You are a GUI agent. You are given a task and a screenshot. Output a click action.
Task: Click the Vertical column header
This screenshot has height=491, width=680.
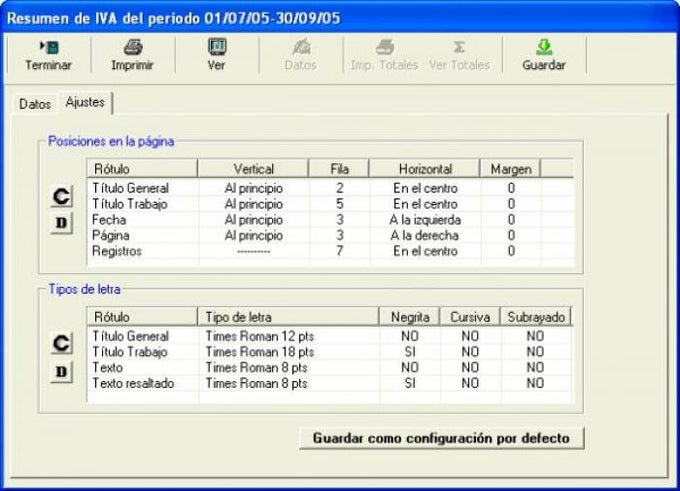coord(253,169)
